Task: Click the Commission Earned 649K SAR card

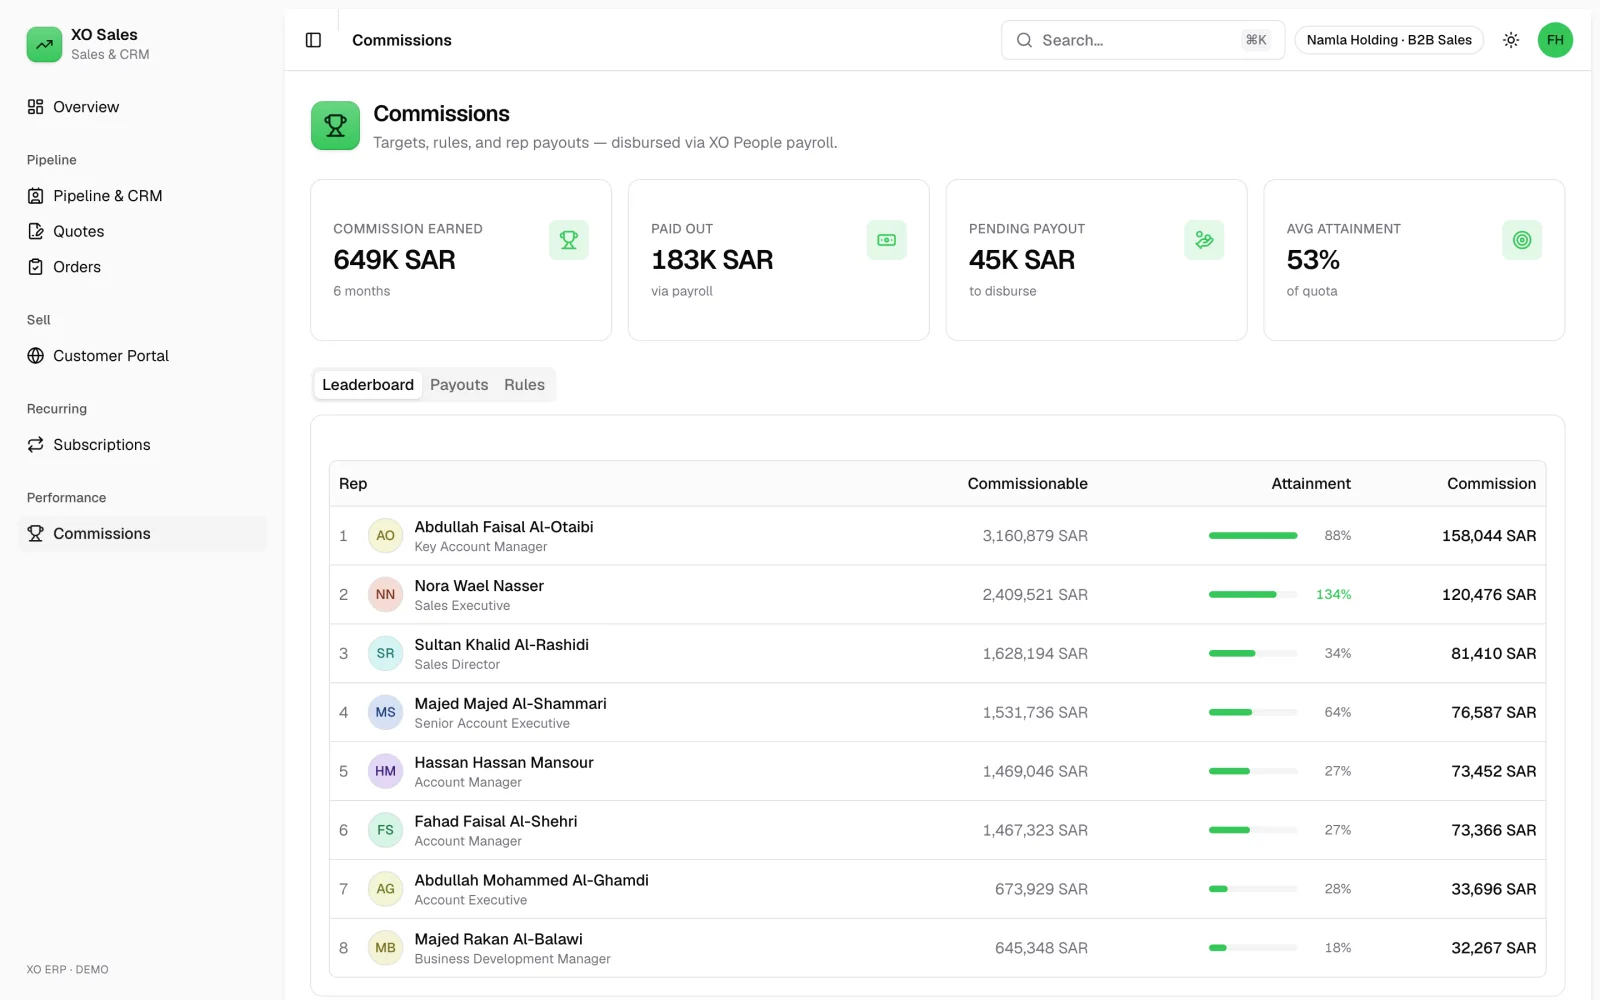Action: (461, 260)
